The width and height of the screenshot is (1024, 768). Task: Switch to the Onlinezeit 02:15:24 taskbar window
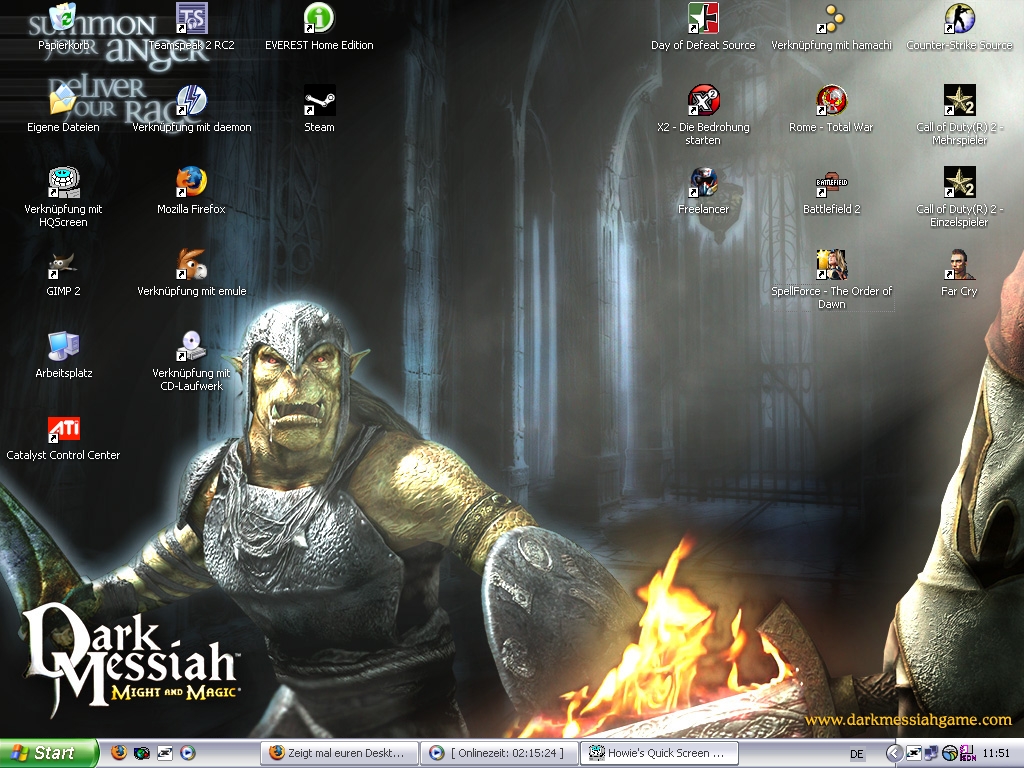[x=500, y=753]
